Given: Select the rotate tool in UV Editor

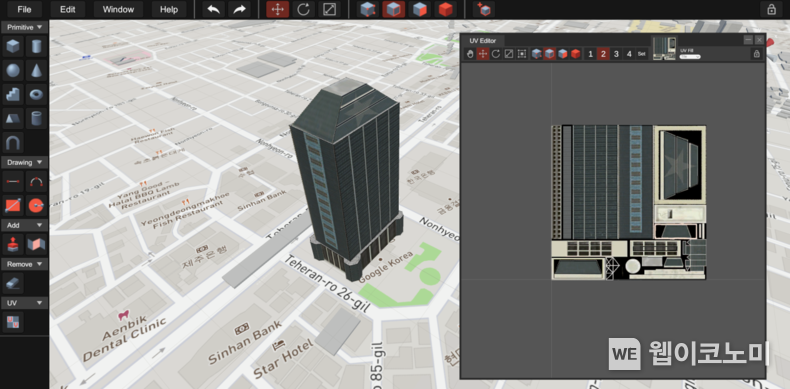Looking at the screenshot, I should 496,54.
